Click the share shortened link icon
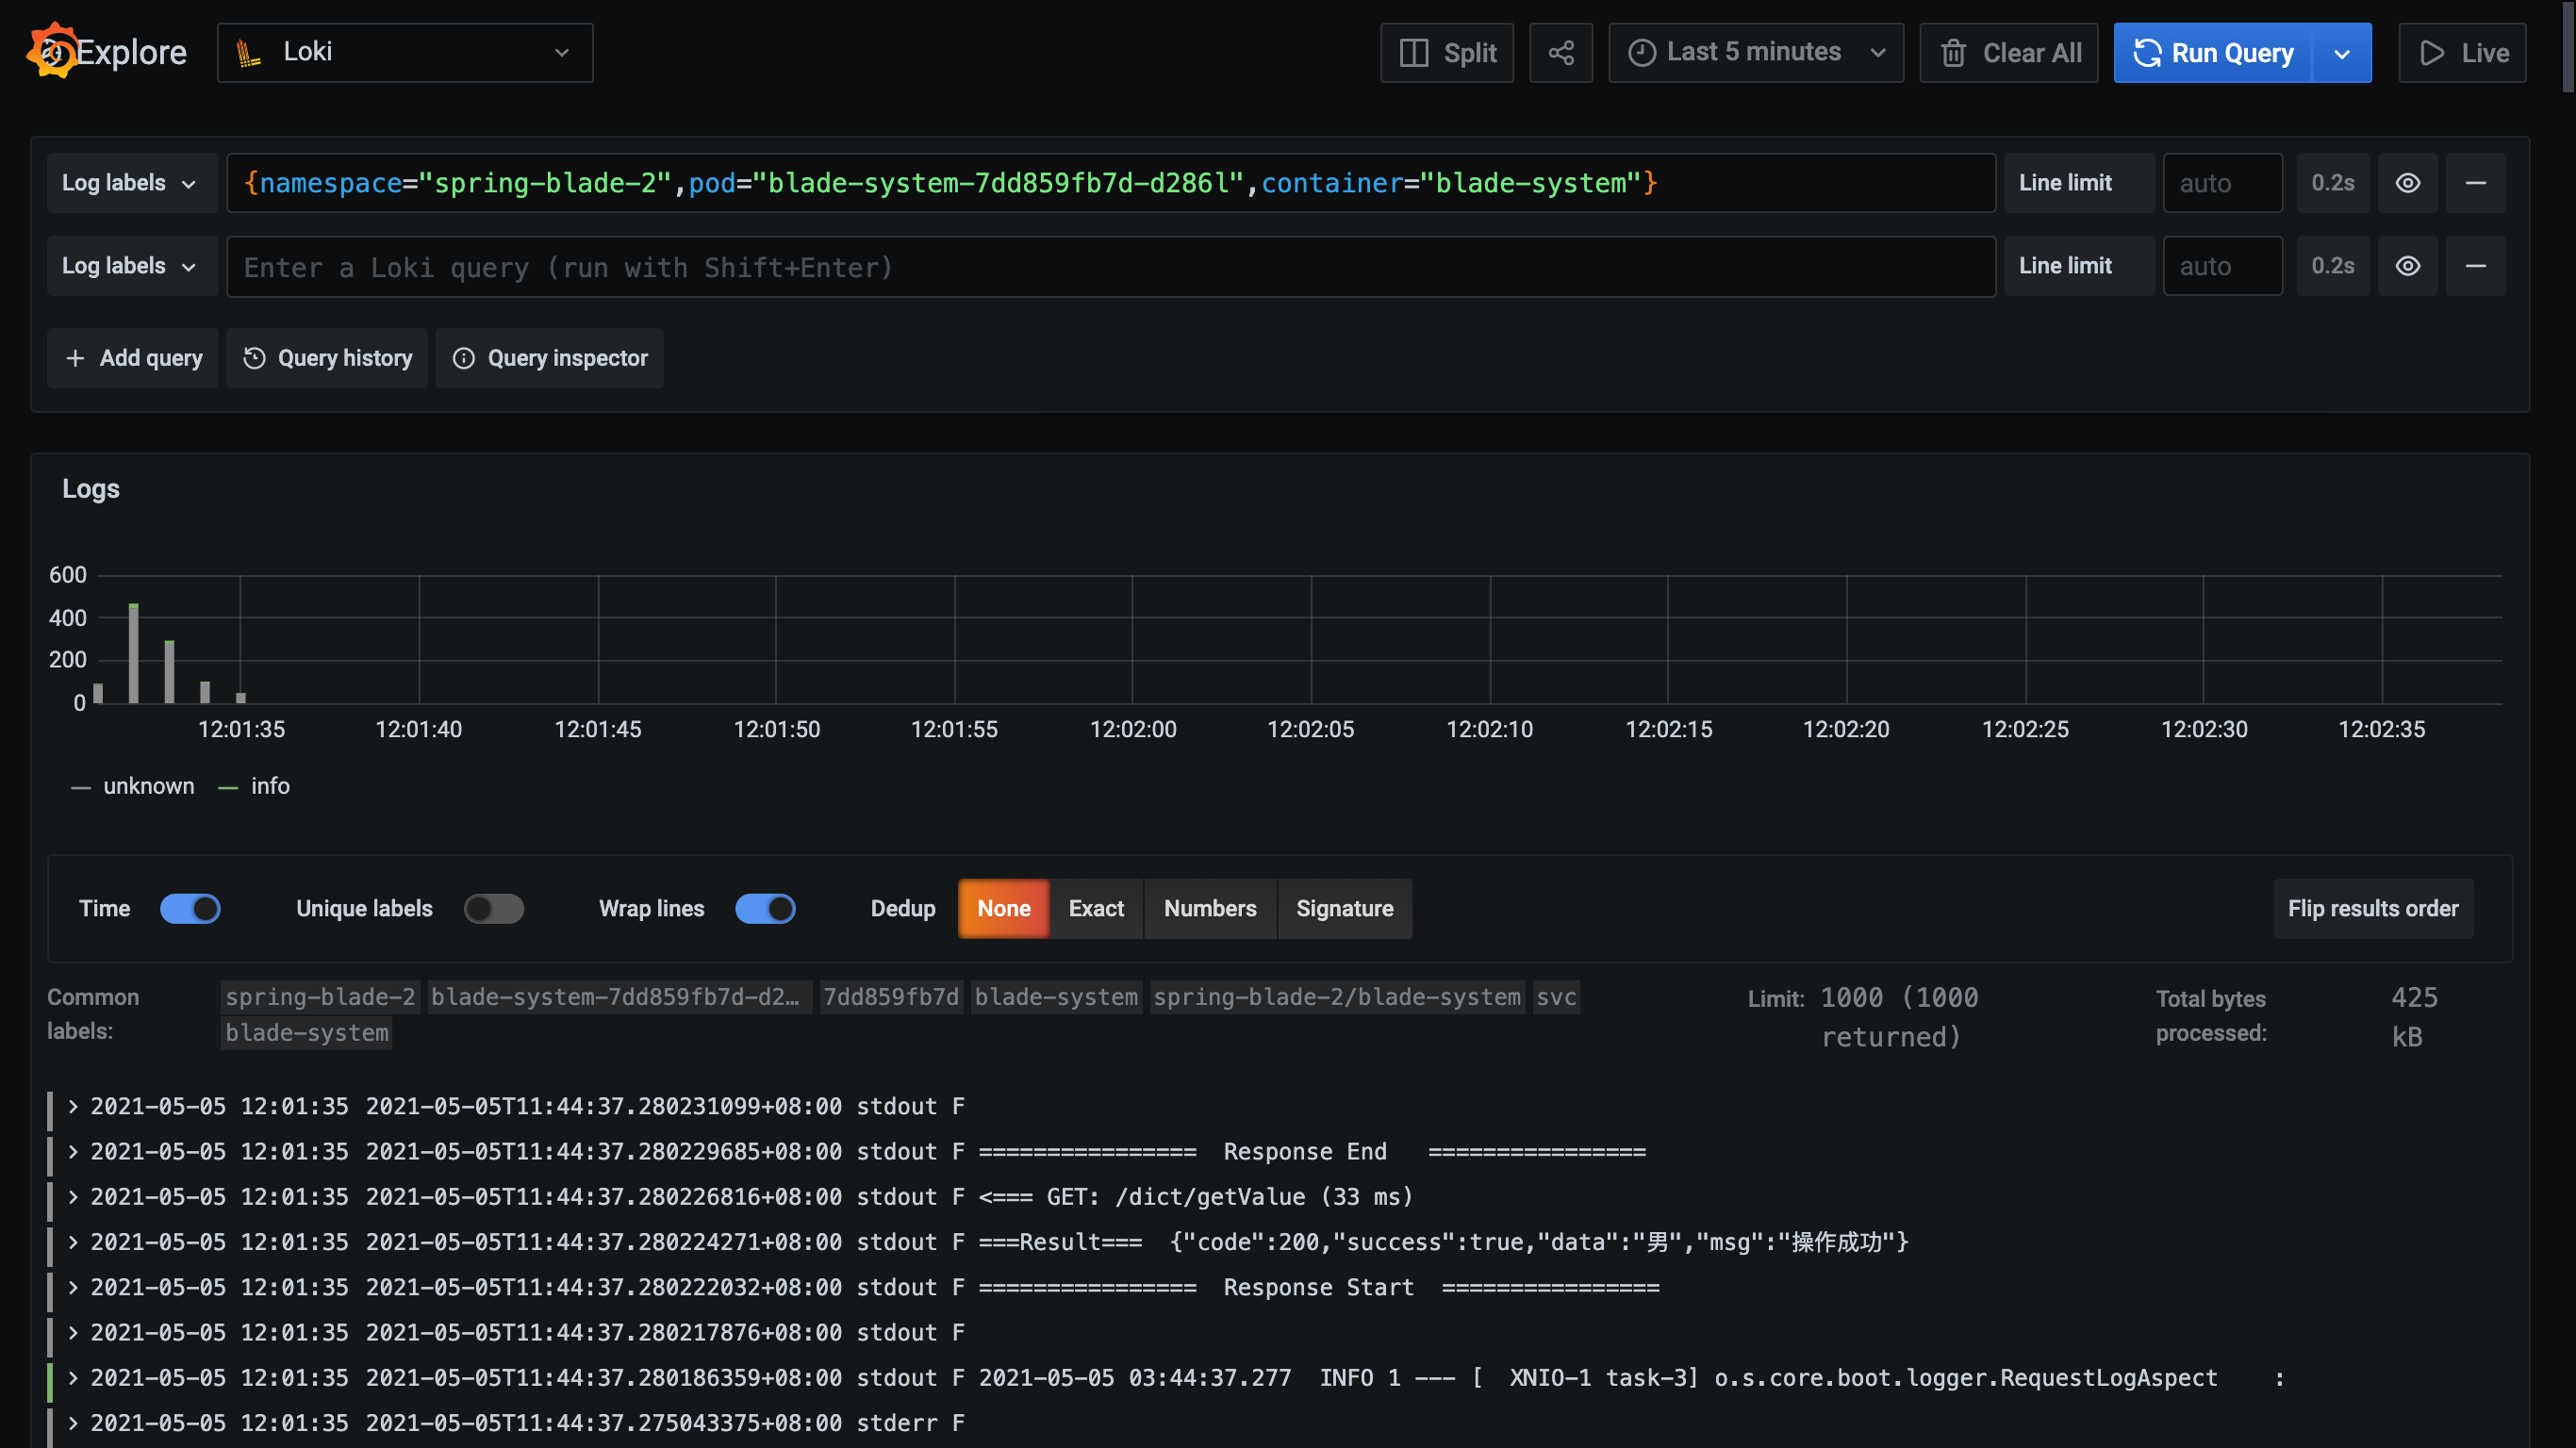2576x1448 pixels. [1560, 53]
